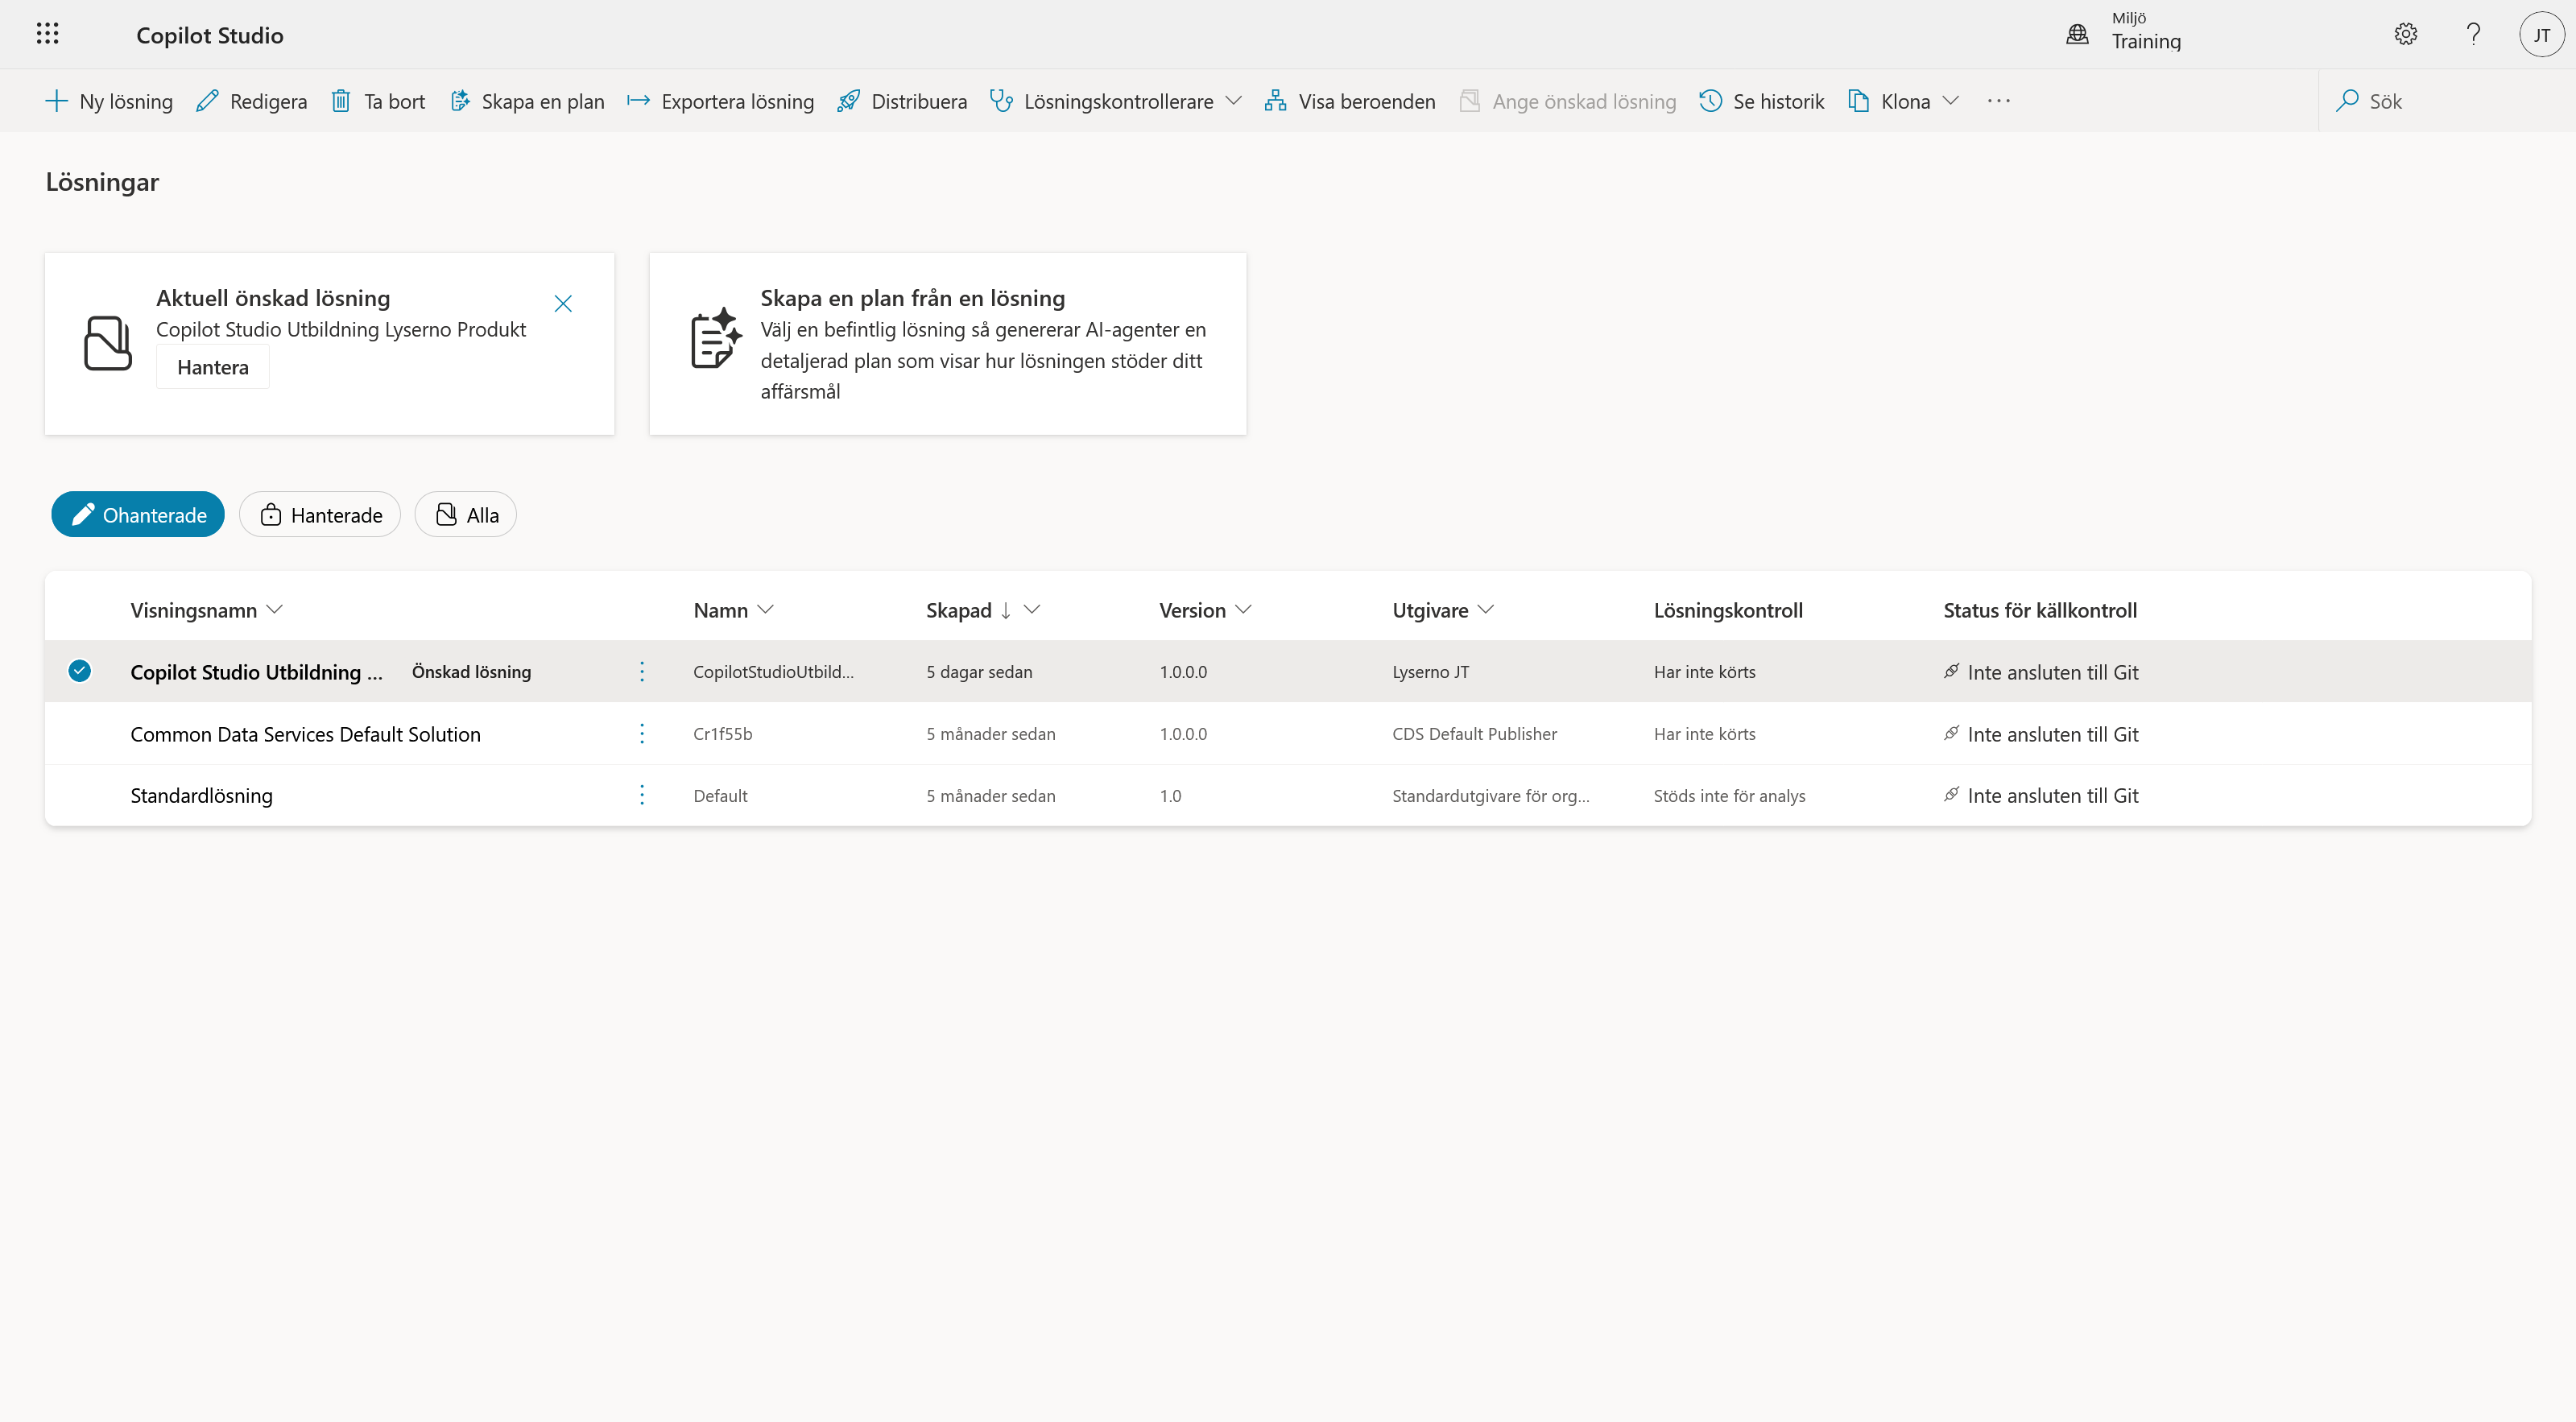Click Ny lösning plus icon
The image size is (2576, 1422).
pos(57,101)
